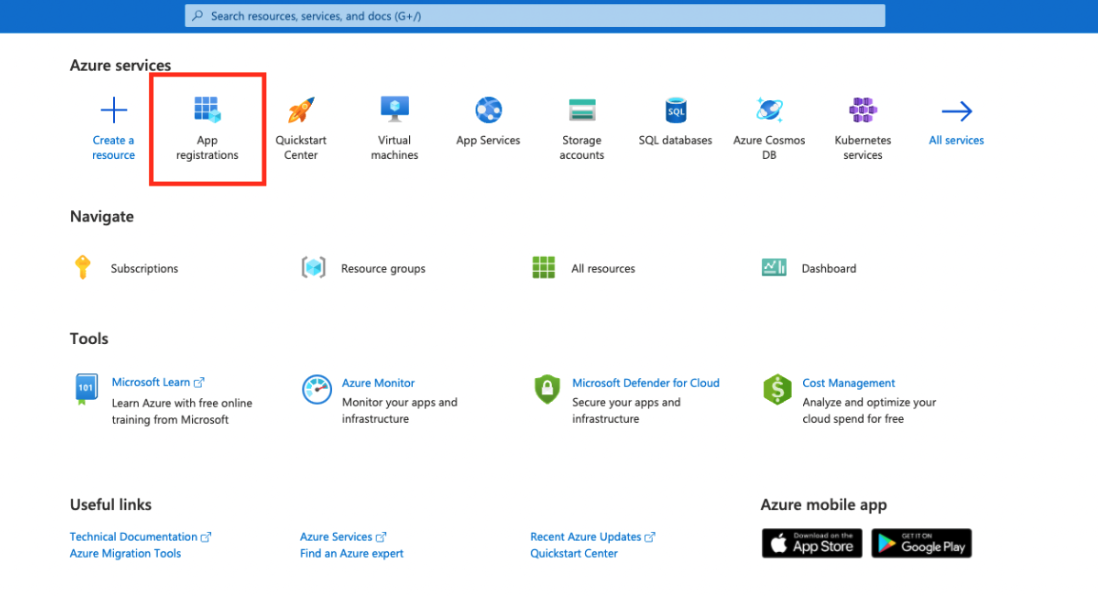This screenshot has width=1098, height=597.
Task: Click the Create a resource text link
Action: click(x=113, y=148)
